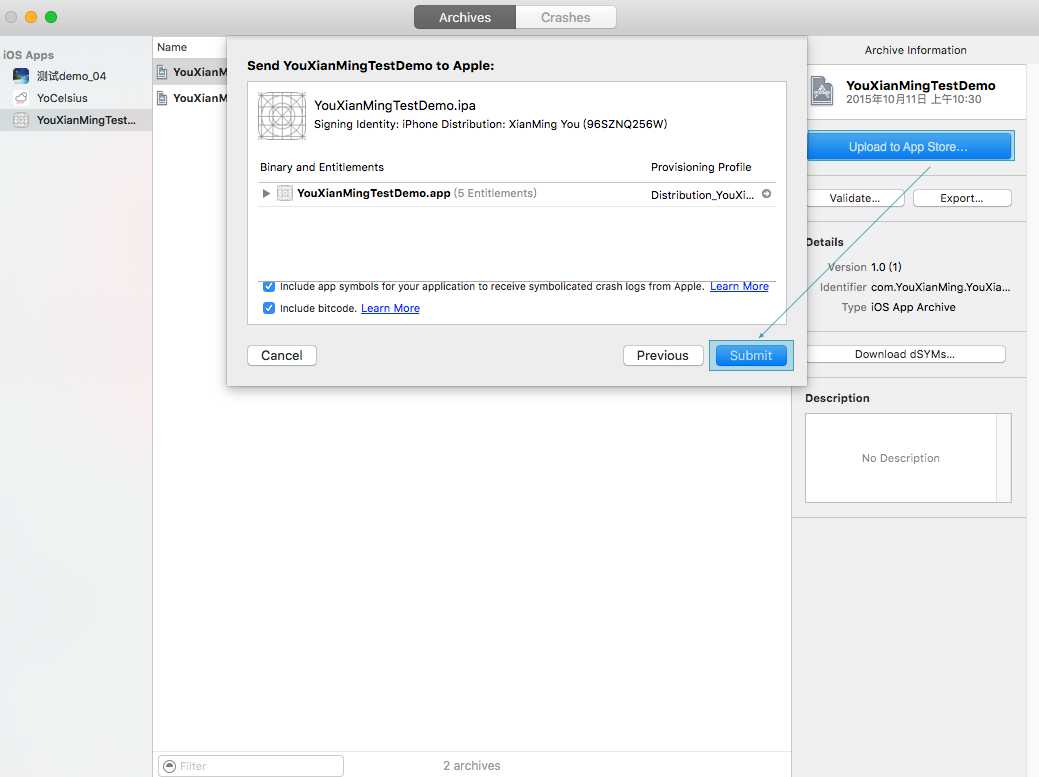Select the YouXianMingTestDemo.app (5 Entitlements) row
The image size is (1039, 777).
click(x=516, y=194)
